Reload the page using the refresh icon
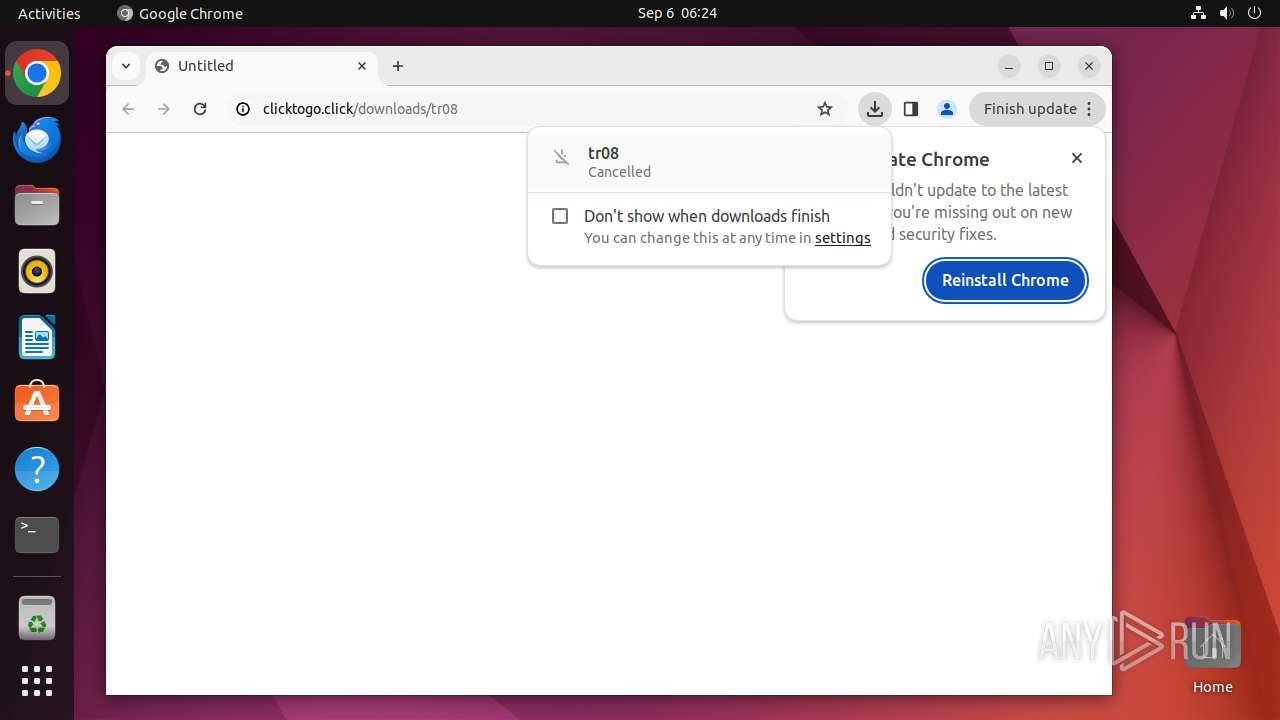 200,109
